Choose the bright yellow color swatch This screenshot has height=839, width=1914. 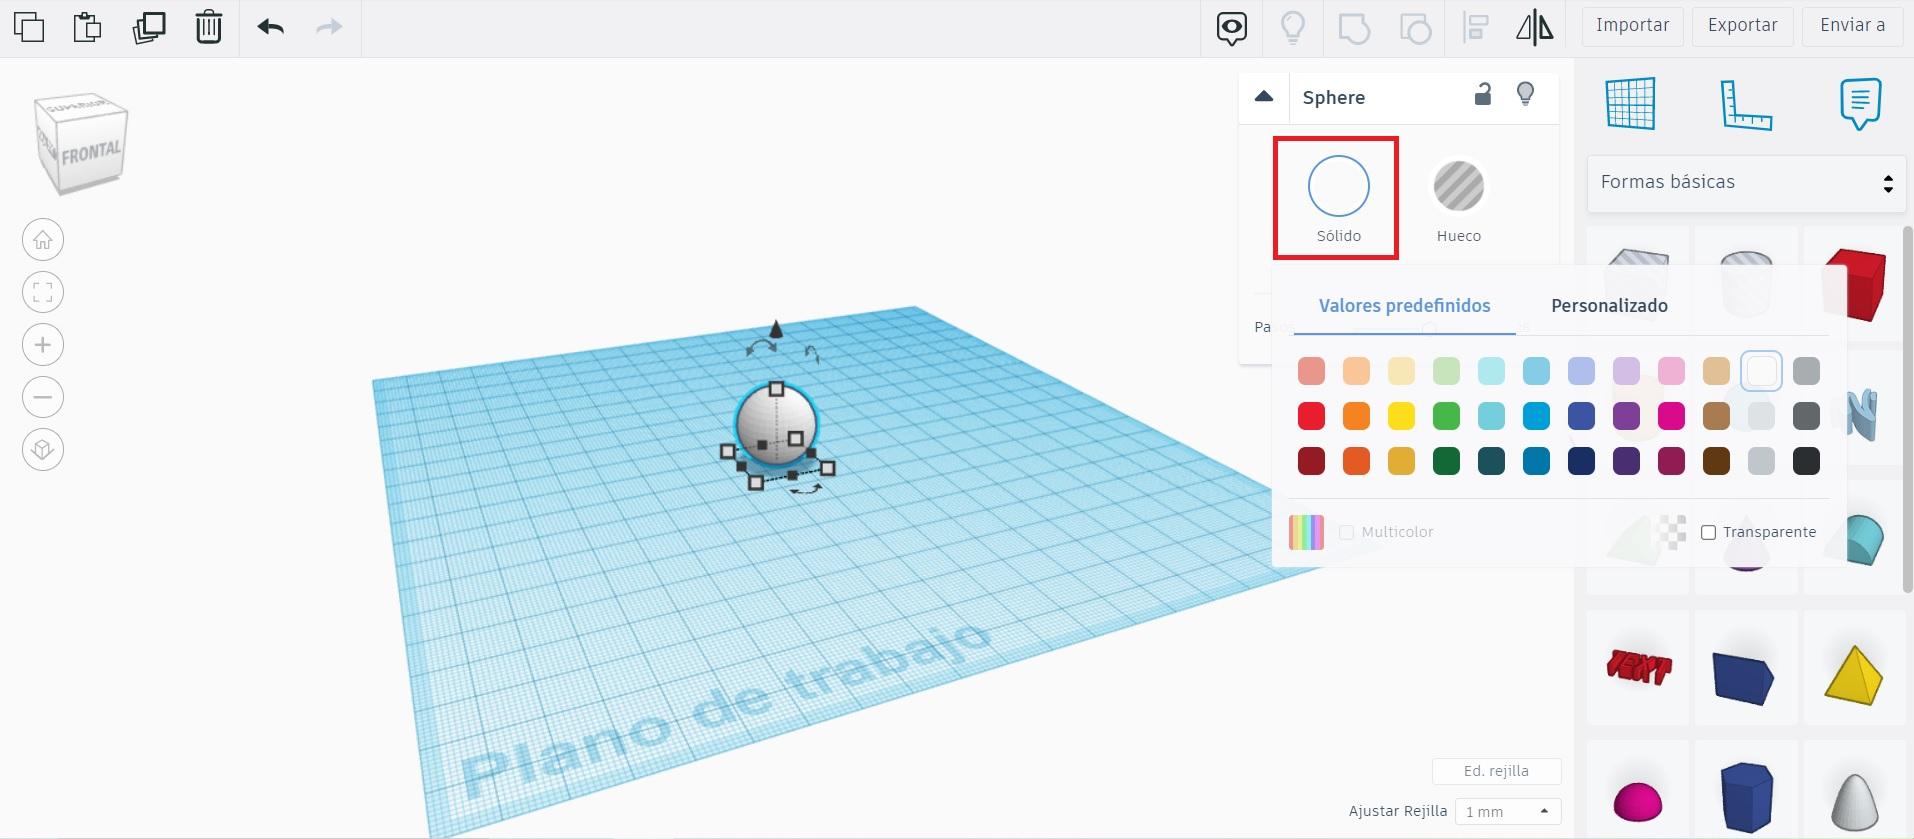(x=1401, y=416)
